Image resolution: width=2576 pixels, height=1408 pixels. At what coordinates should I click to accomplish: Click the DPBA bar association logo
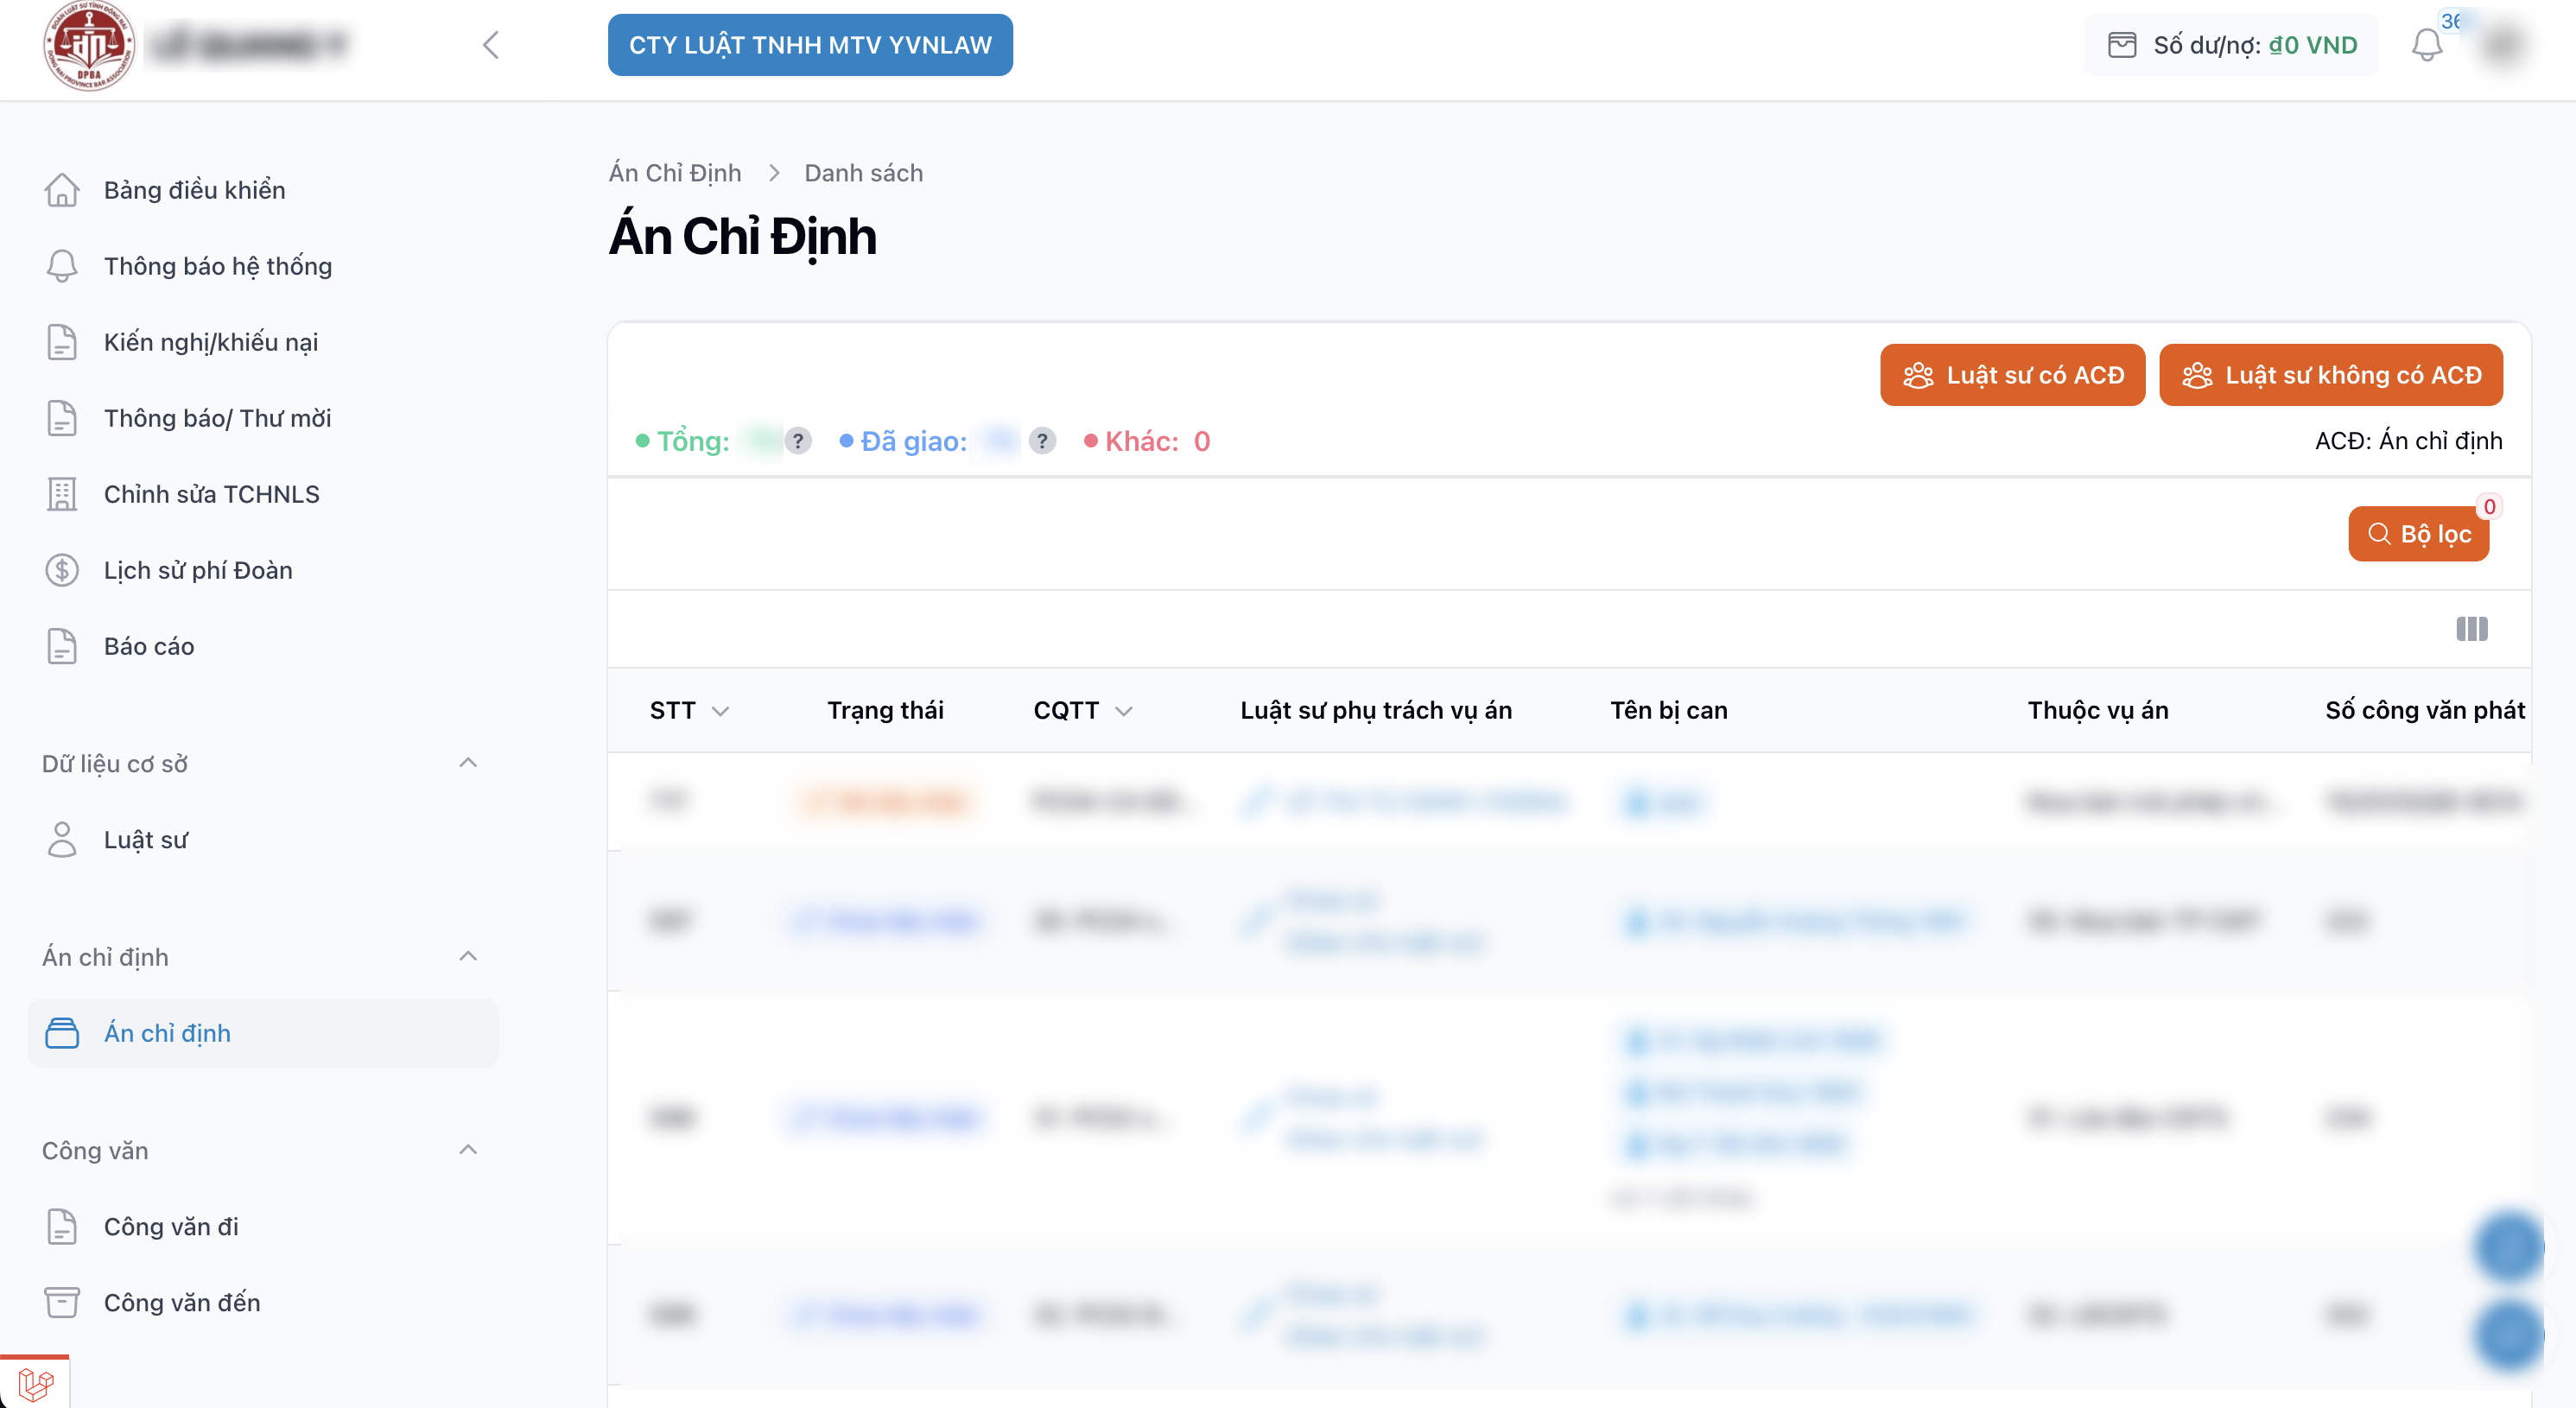(88, 45)
